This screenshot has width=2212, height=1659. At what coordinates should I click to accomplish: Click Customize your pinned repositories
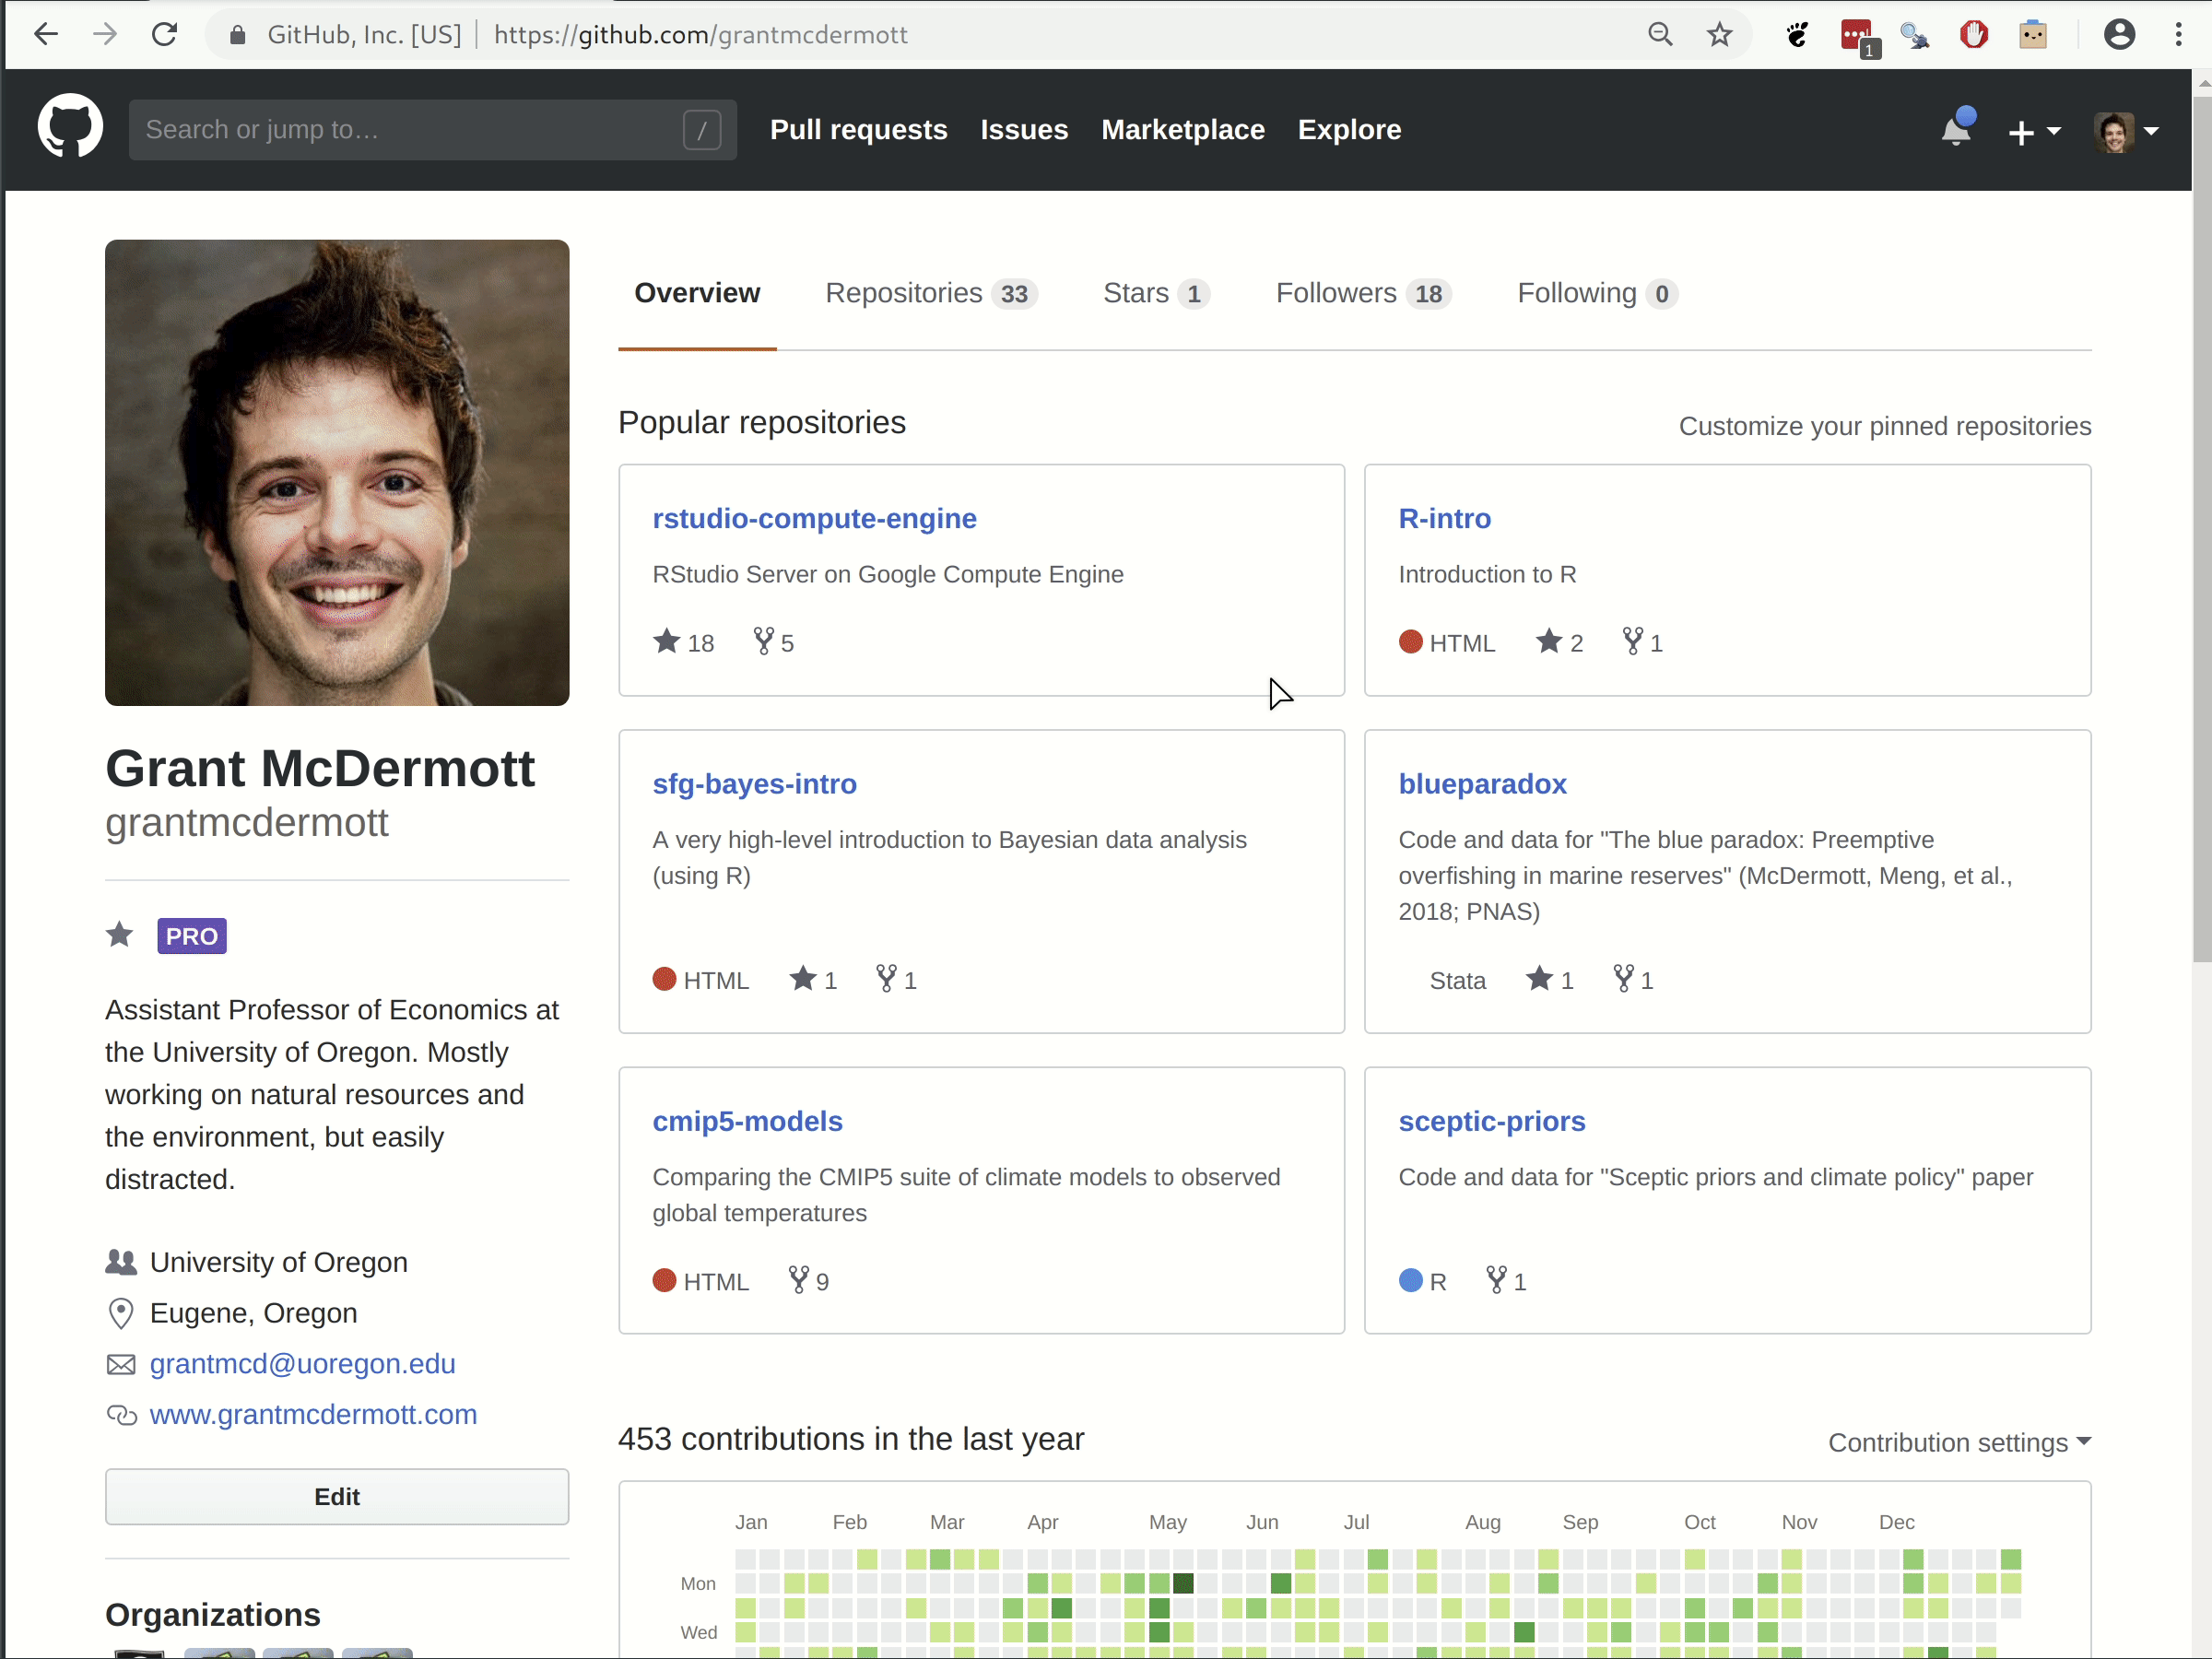tap(1884, 426)
